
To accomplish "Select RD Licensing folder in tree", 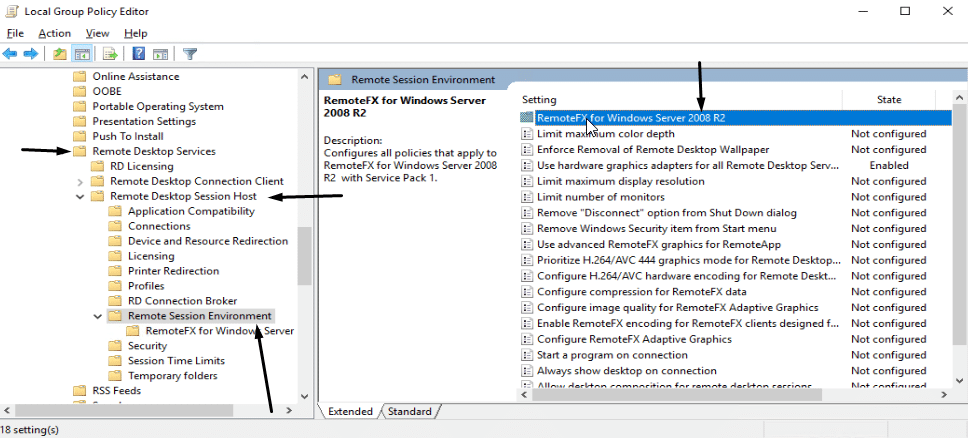I will tap(141, 167).
